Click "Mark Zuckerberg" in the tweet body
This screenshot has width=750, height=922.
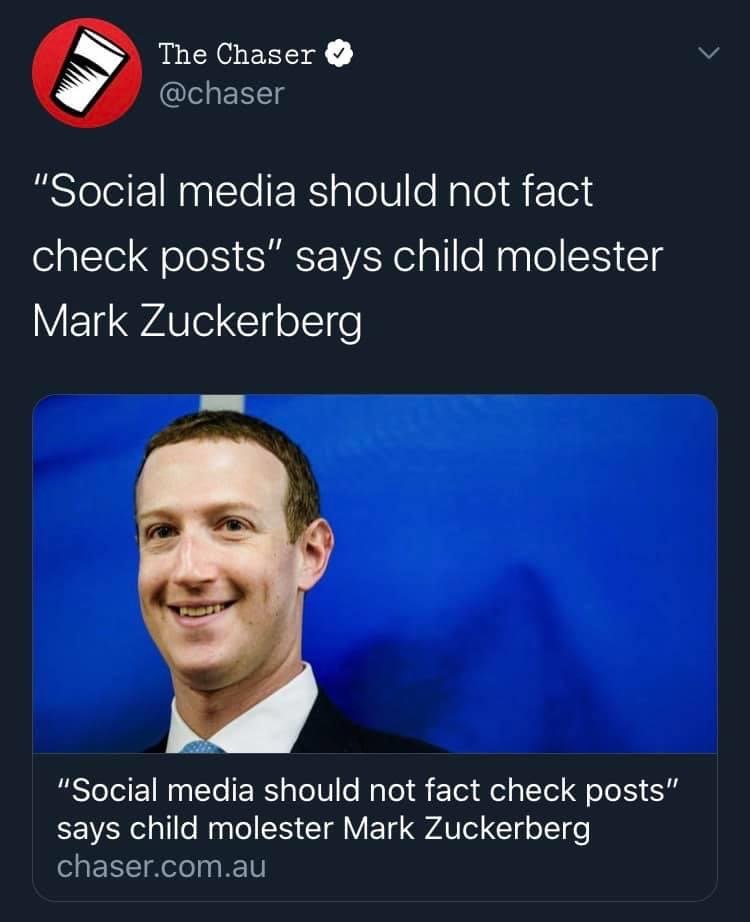pyautogui.click(x=196, y=321)
